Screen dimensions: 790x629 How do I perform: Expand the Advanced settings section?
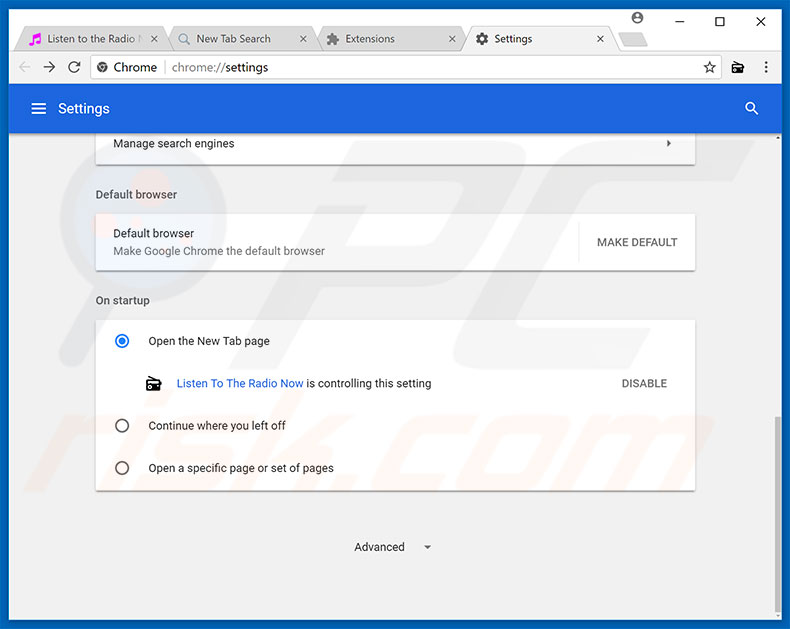coord(392,547)
